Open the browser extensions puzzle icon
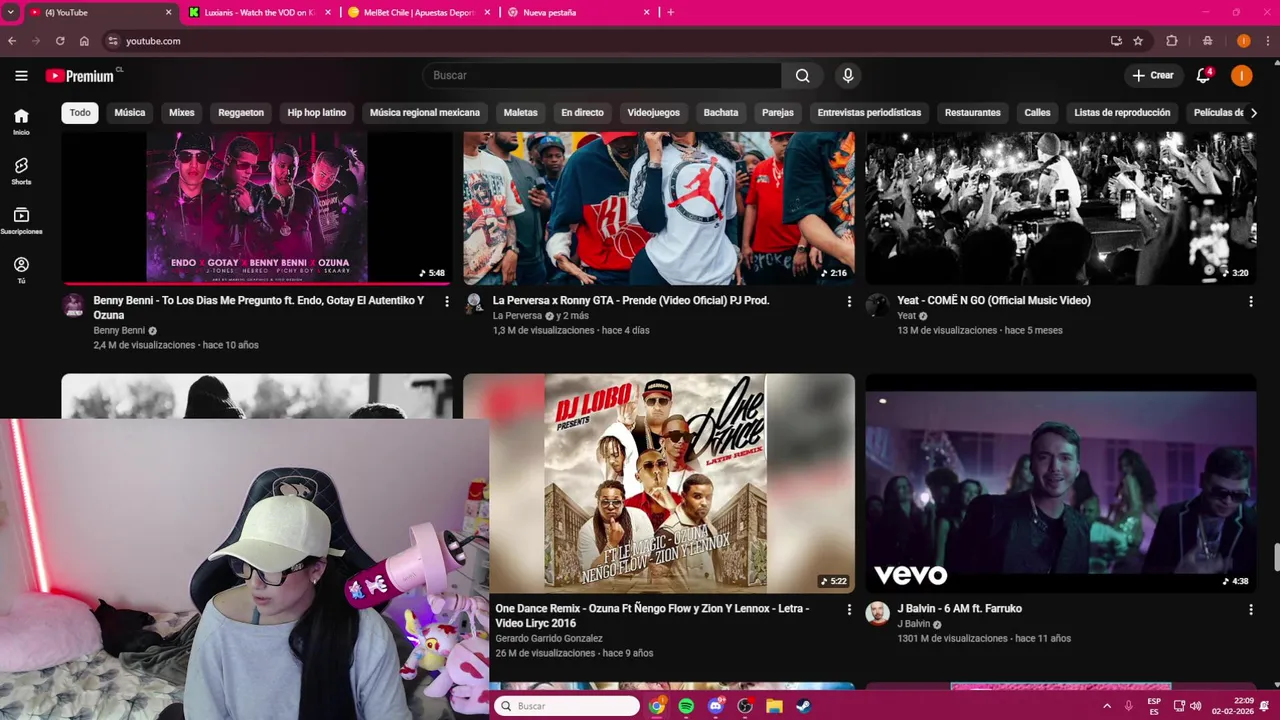The width and height of the screenshot is (1280, 720). coord(1172,41)
